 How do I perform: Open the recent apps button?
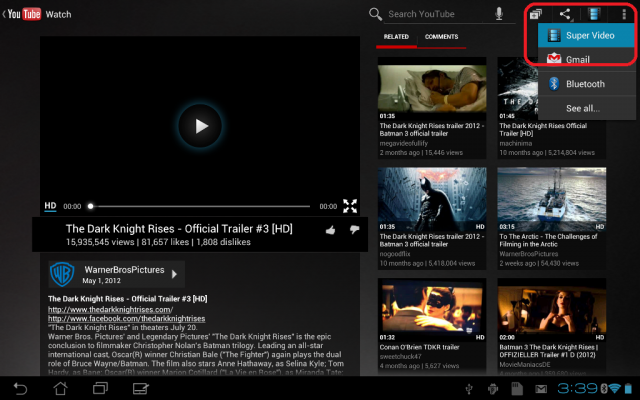coord(100,388)
